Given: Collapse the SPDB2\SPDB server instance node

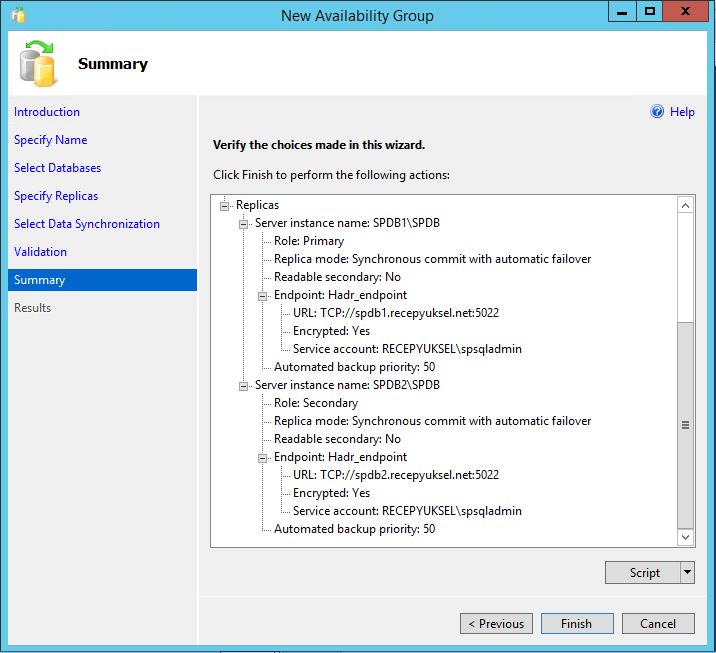Looking at the screenshot, I should tap(243, 386).
